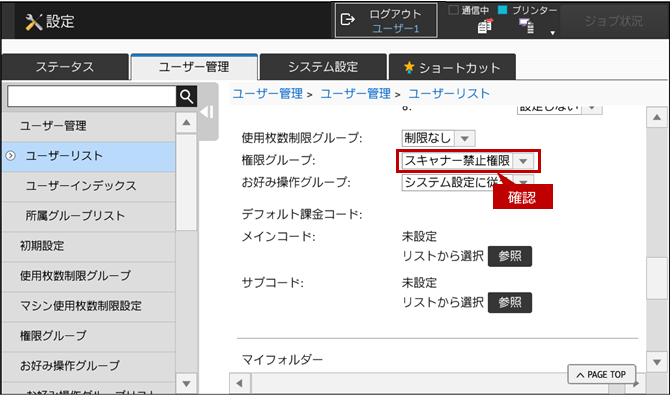The height and width of the screenshot is (396, 670).
Task: Select お好み操作グループ in the side menu
Action: click(88, 366)
